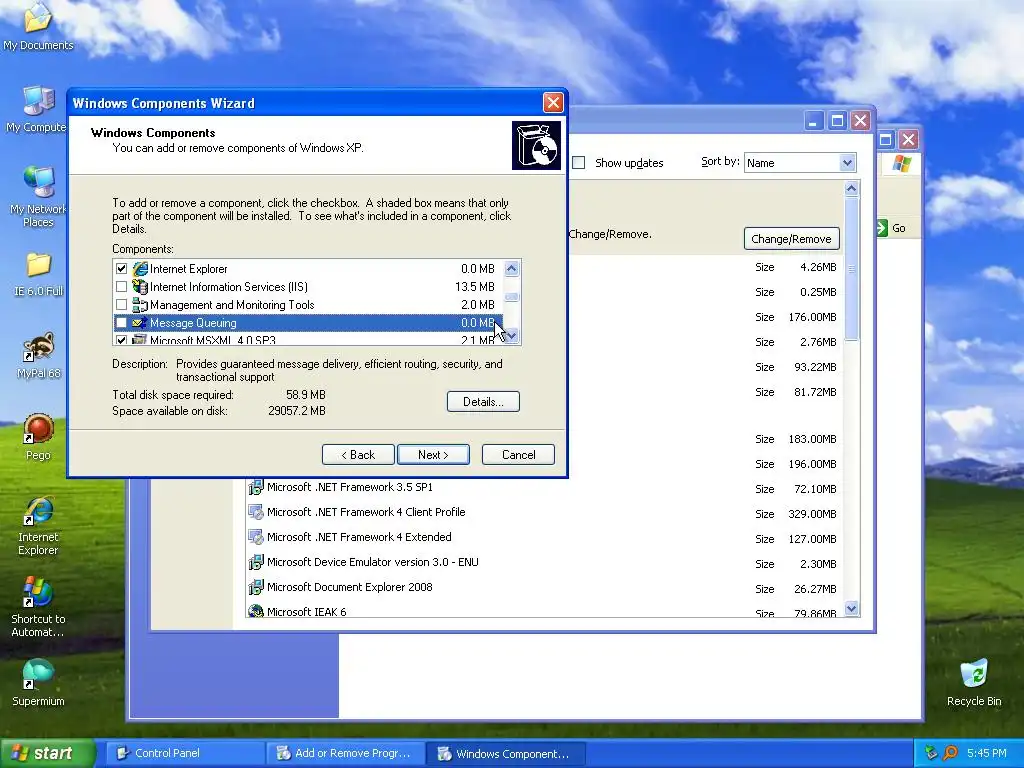Viewport: 1024px width, 768px height.
Task: Select the Internet Information Services (IIS) row text
Action: coord(229,287)
